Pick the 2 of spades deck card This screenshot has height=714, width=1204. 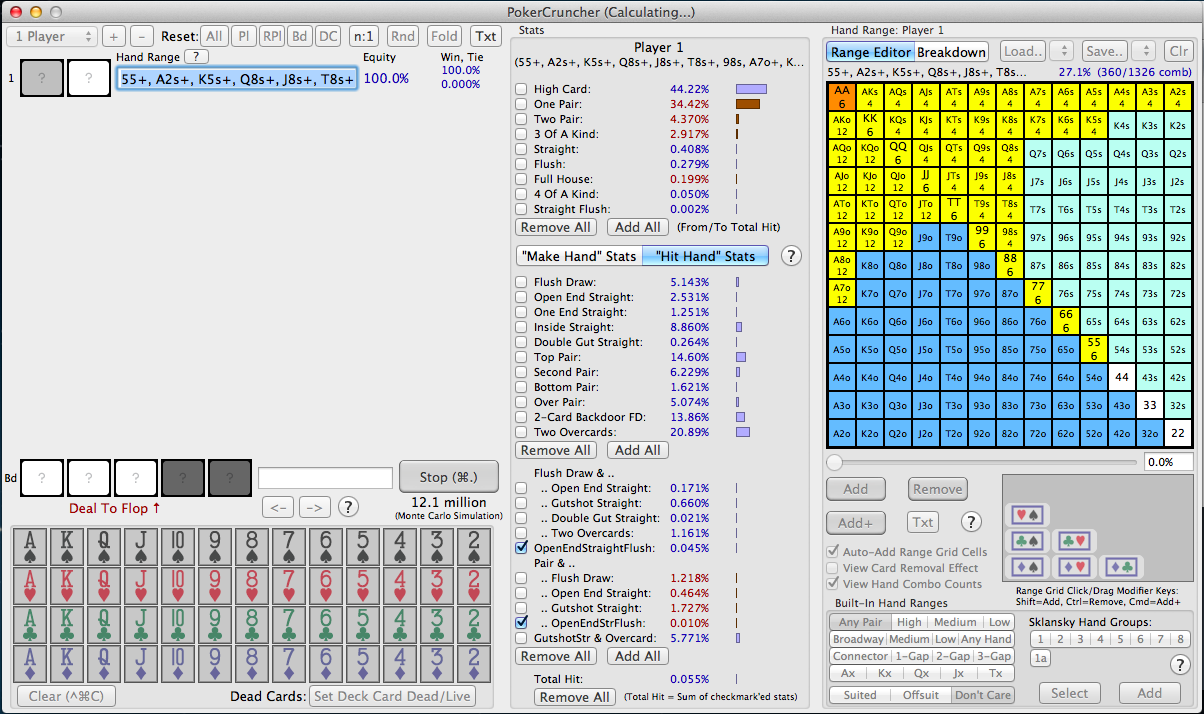472,547
